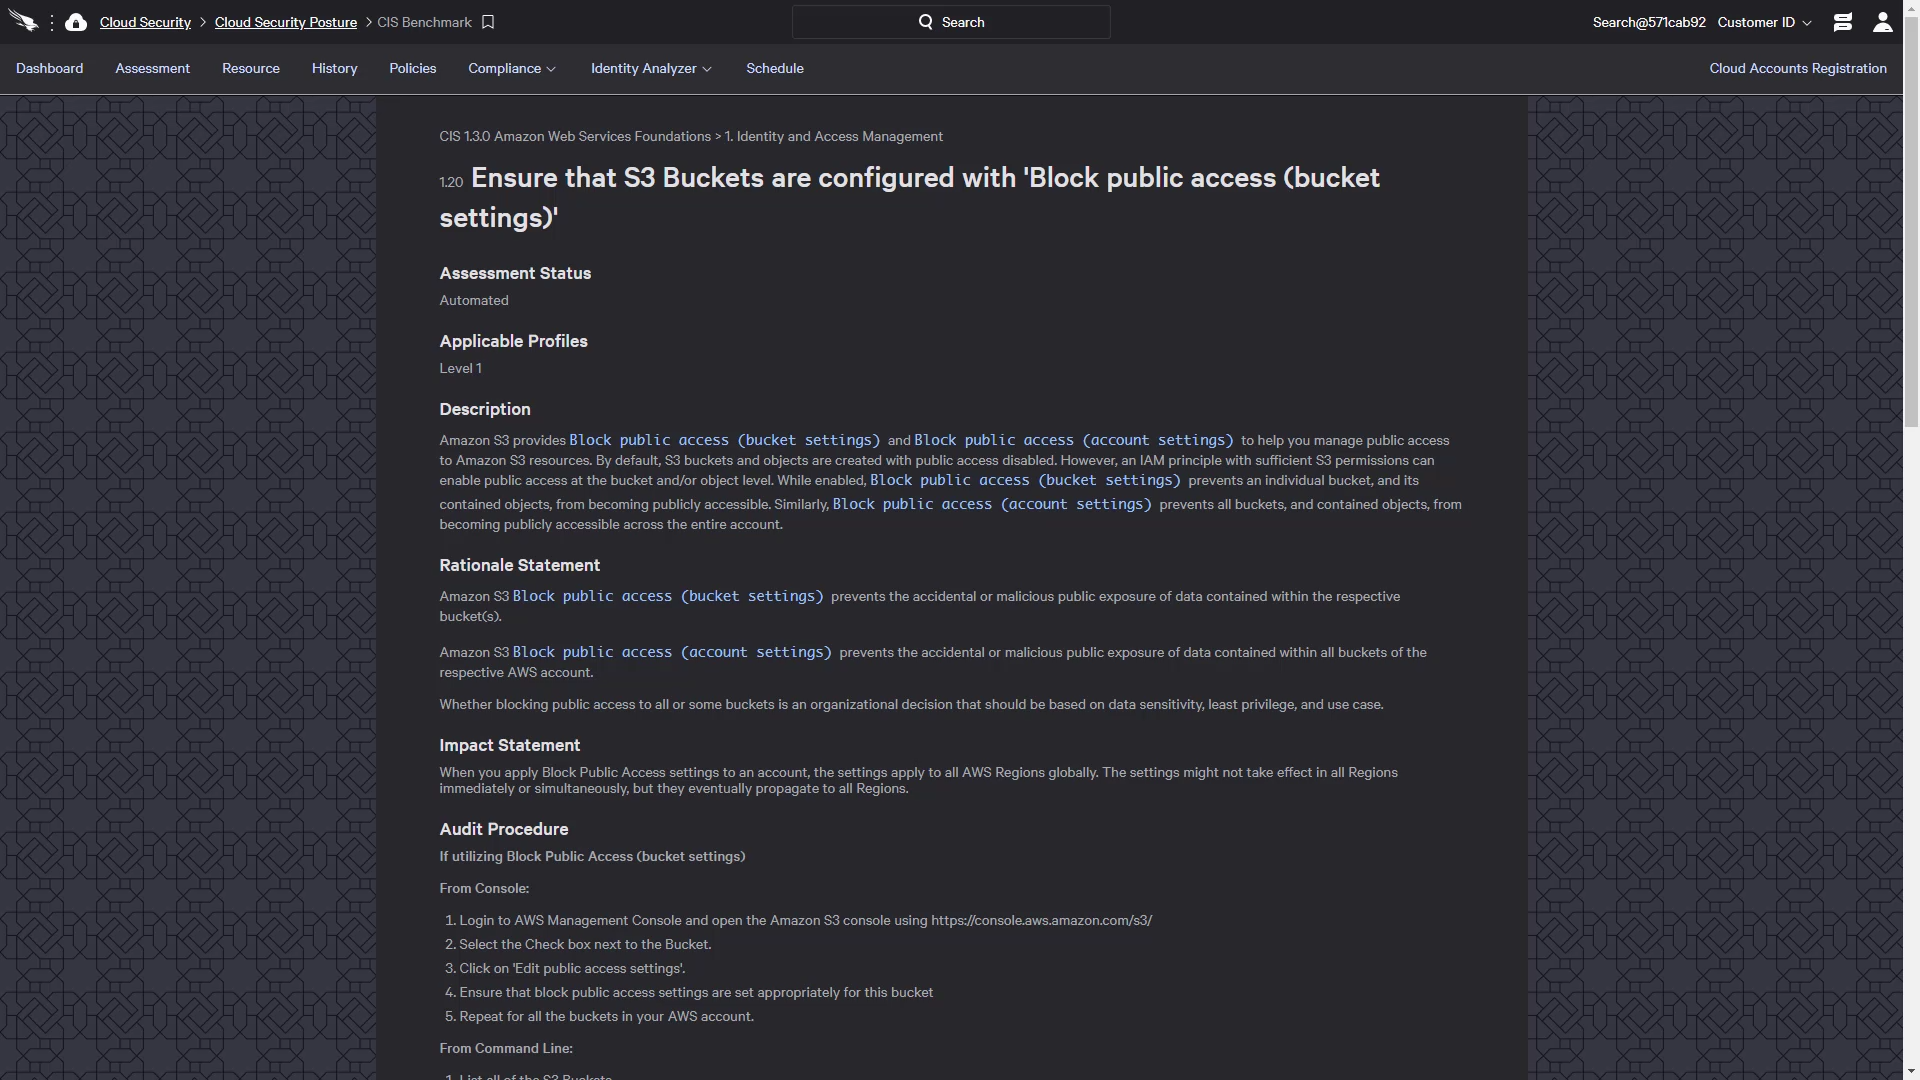The height and width of the screenshot is (1080, 1920).
Task: Bookmark the CIS Benchmark page
Action: tap(488, 22)
